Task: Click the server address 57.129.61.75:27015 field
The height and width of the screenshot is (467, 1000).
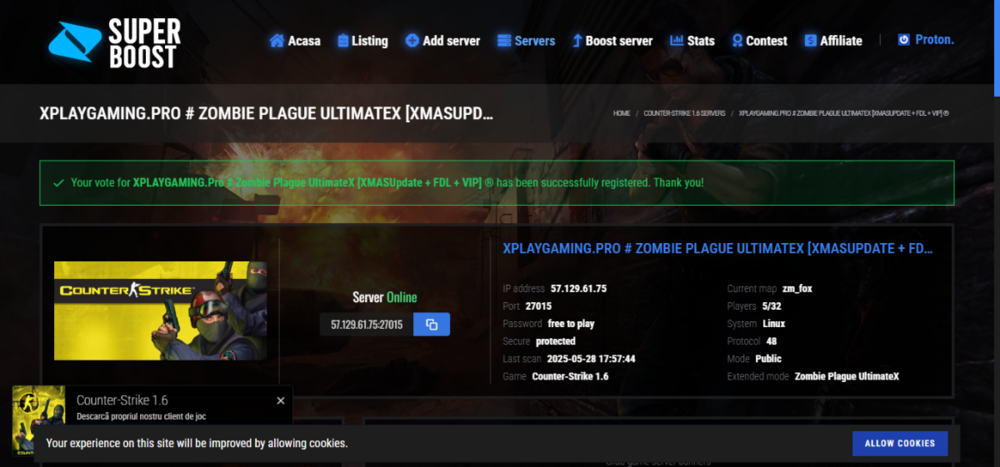Action: (x=366, y=325)
